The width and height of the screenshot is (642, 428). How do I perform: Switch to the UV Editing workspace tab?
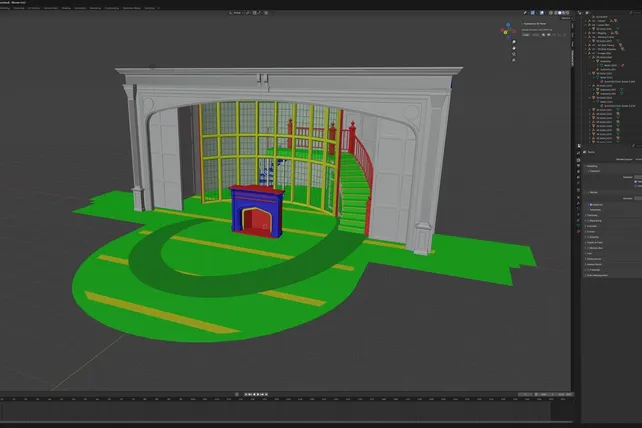[34, 8]
